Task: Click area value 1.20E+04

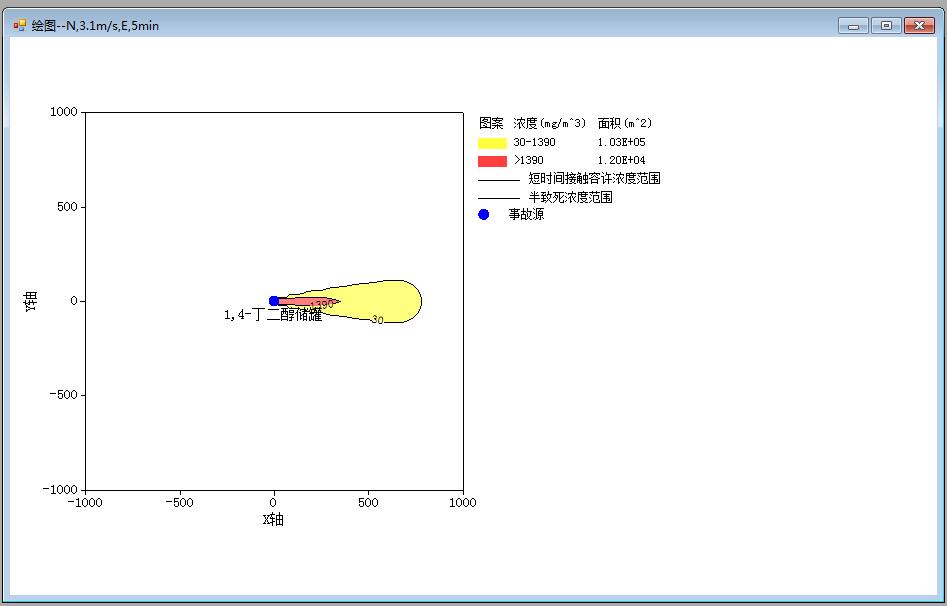Action: click(621, 160)
